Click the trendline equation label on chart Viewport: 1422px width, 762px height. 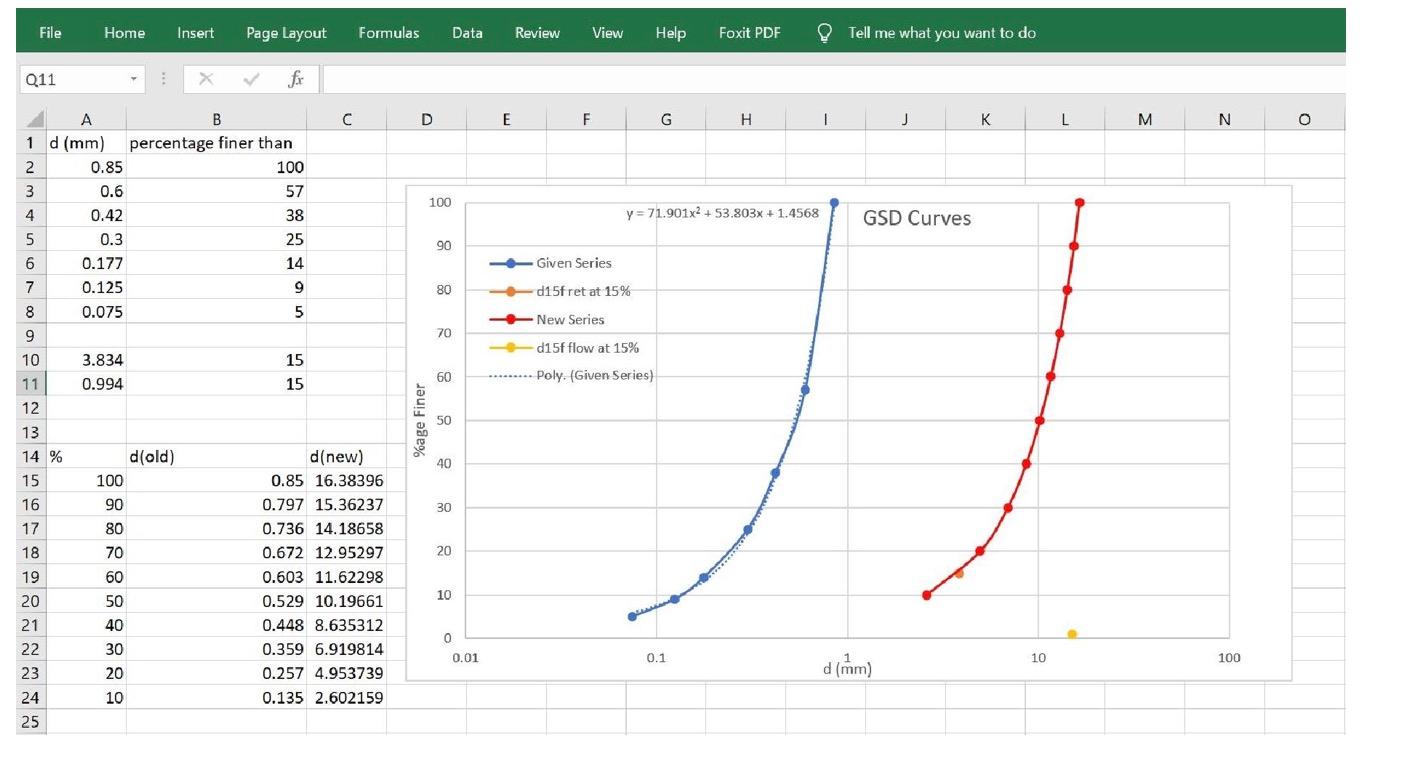(x=721, y=212)
